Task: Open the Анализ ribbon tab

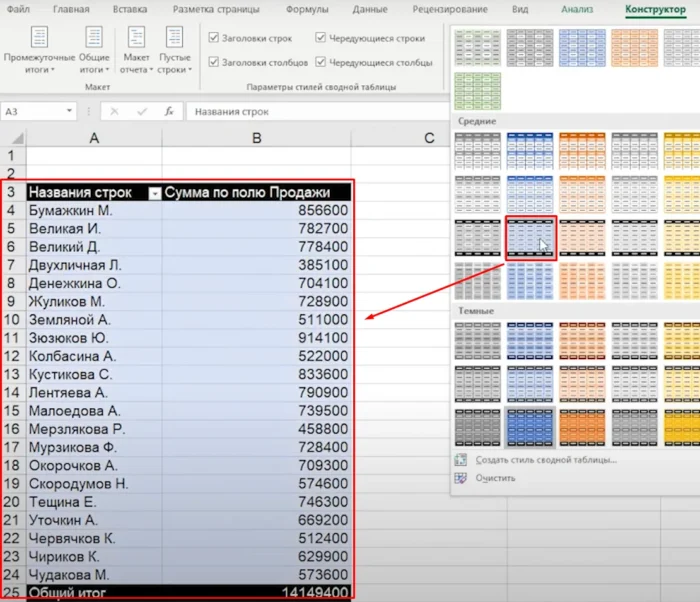Action: [576, 9]
